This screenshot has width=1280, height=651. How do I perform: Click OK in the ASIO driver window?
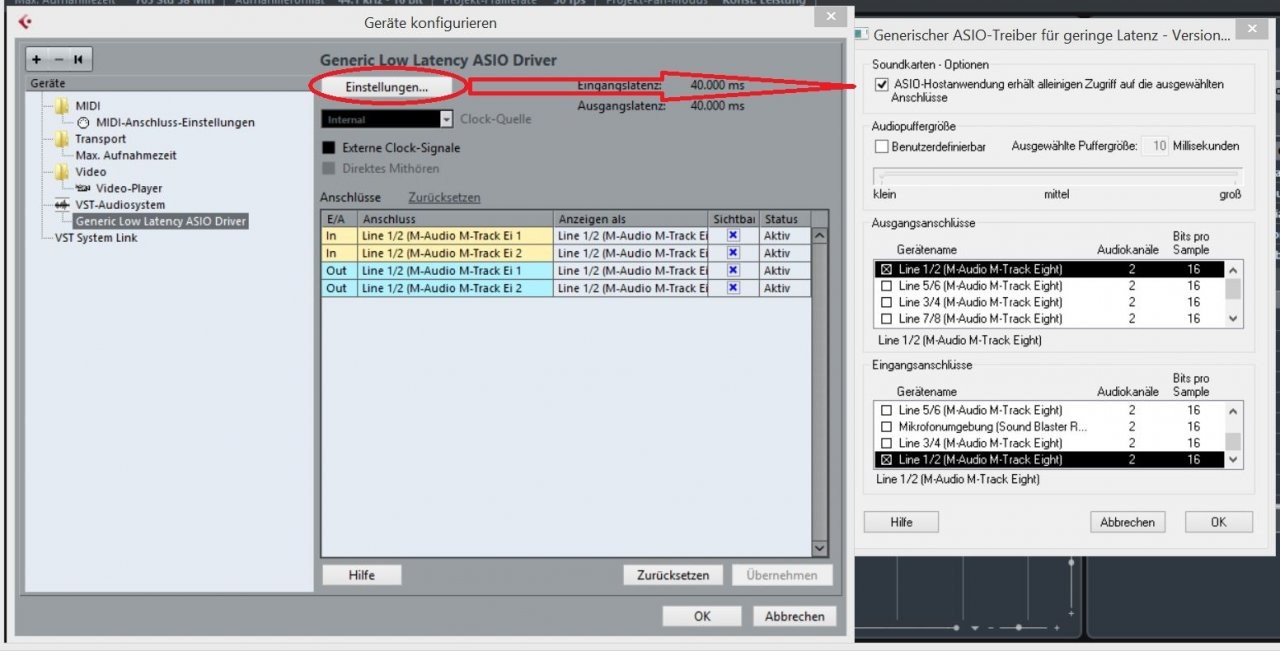click(1218, 522)
